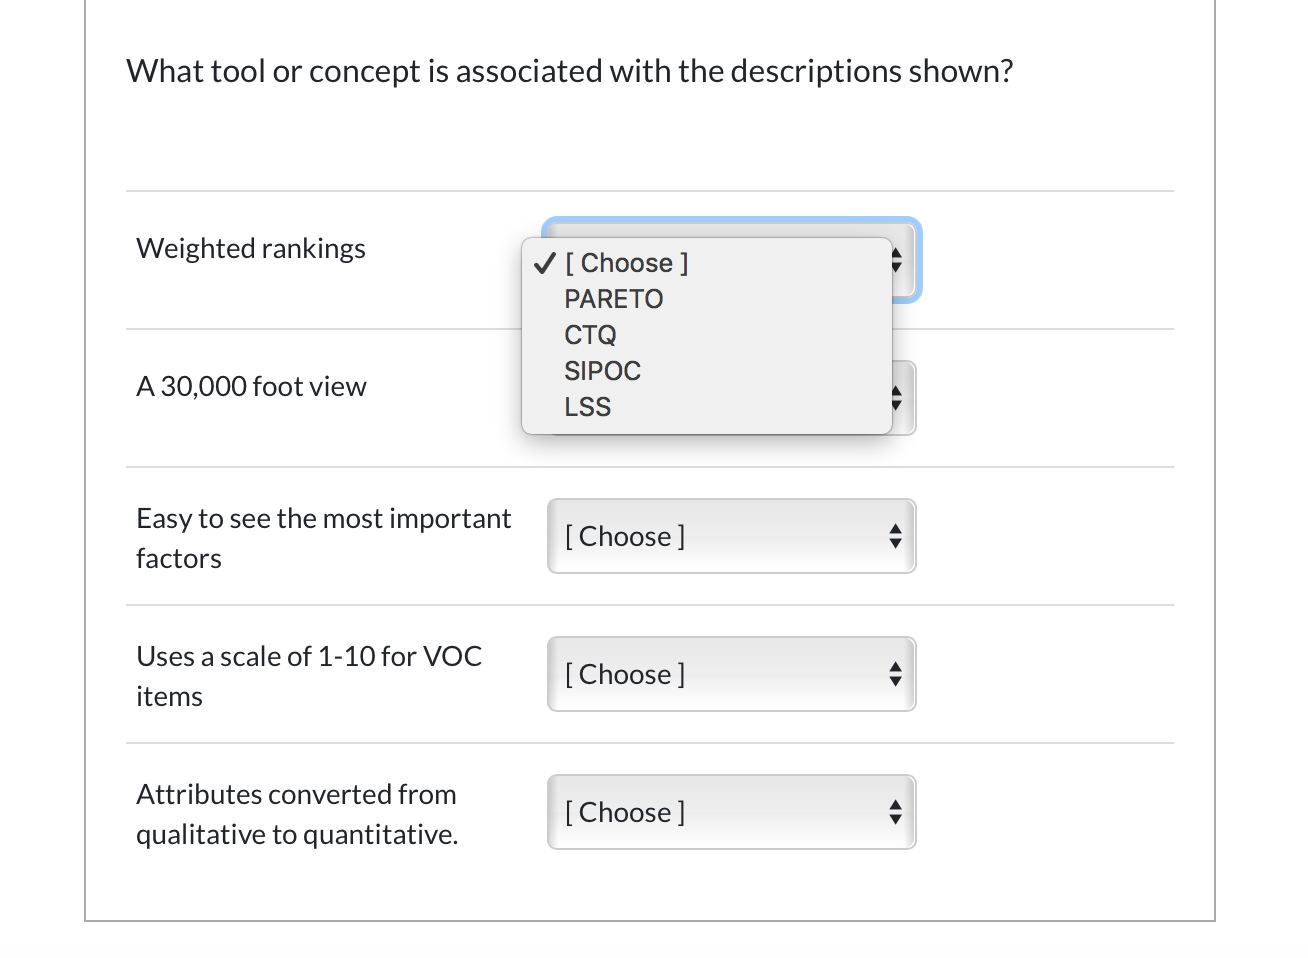Click the "Attributes converted from qualitative" description

[x=297, y=814]
